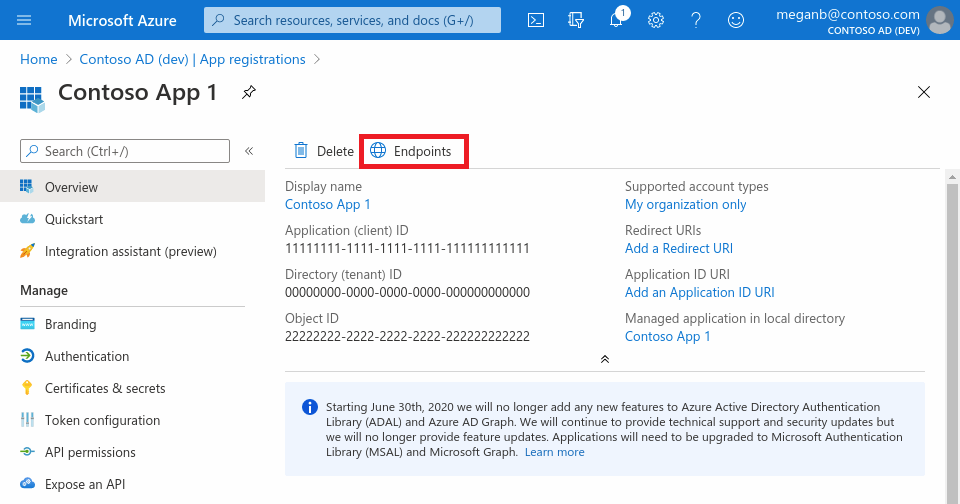Click the Authentication arrow icon
960x504 pixels.
[x=28, y=356]
